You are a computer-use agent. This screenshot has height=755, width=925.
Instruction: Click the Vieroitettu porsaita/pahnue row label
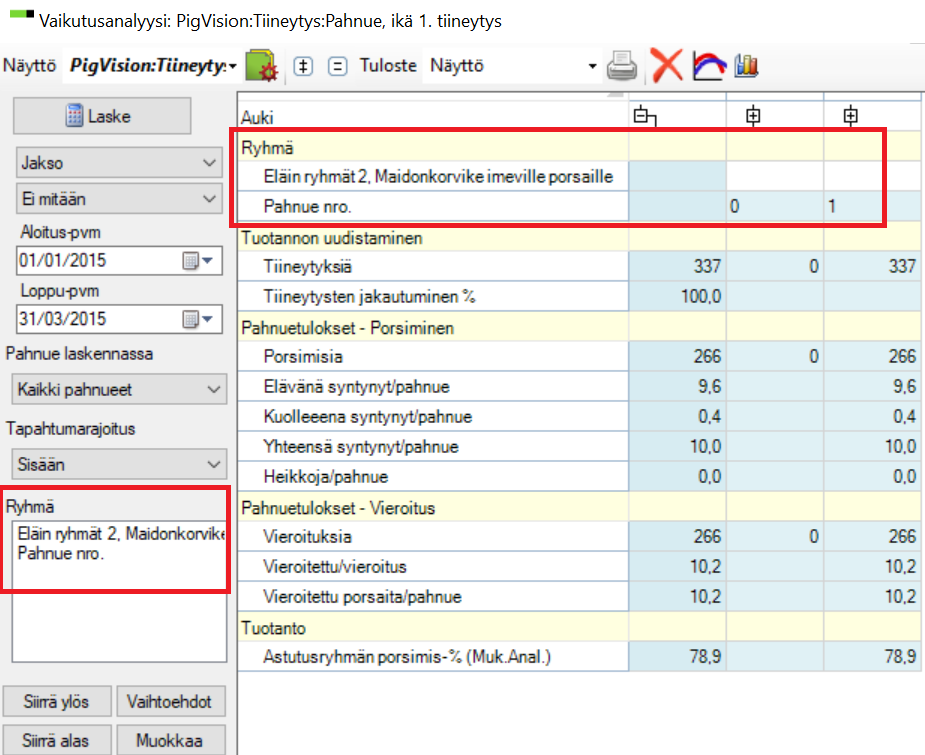tap(362, 597)
